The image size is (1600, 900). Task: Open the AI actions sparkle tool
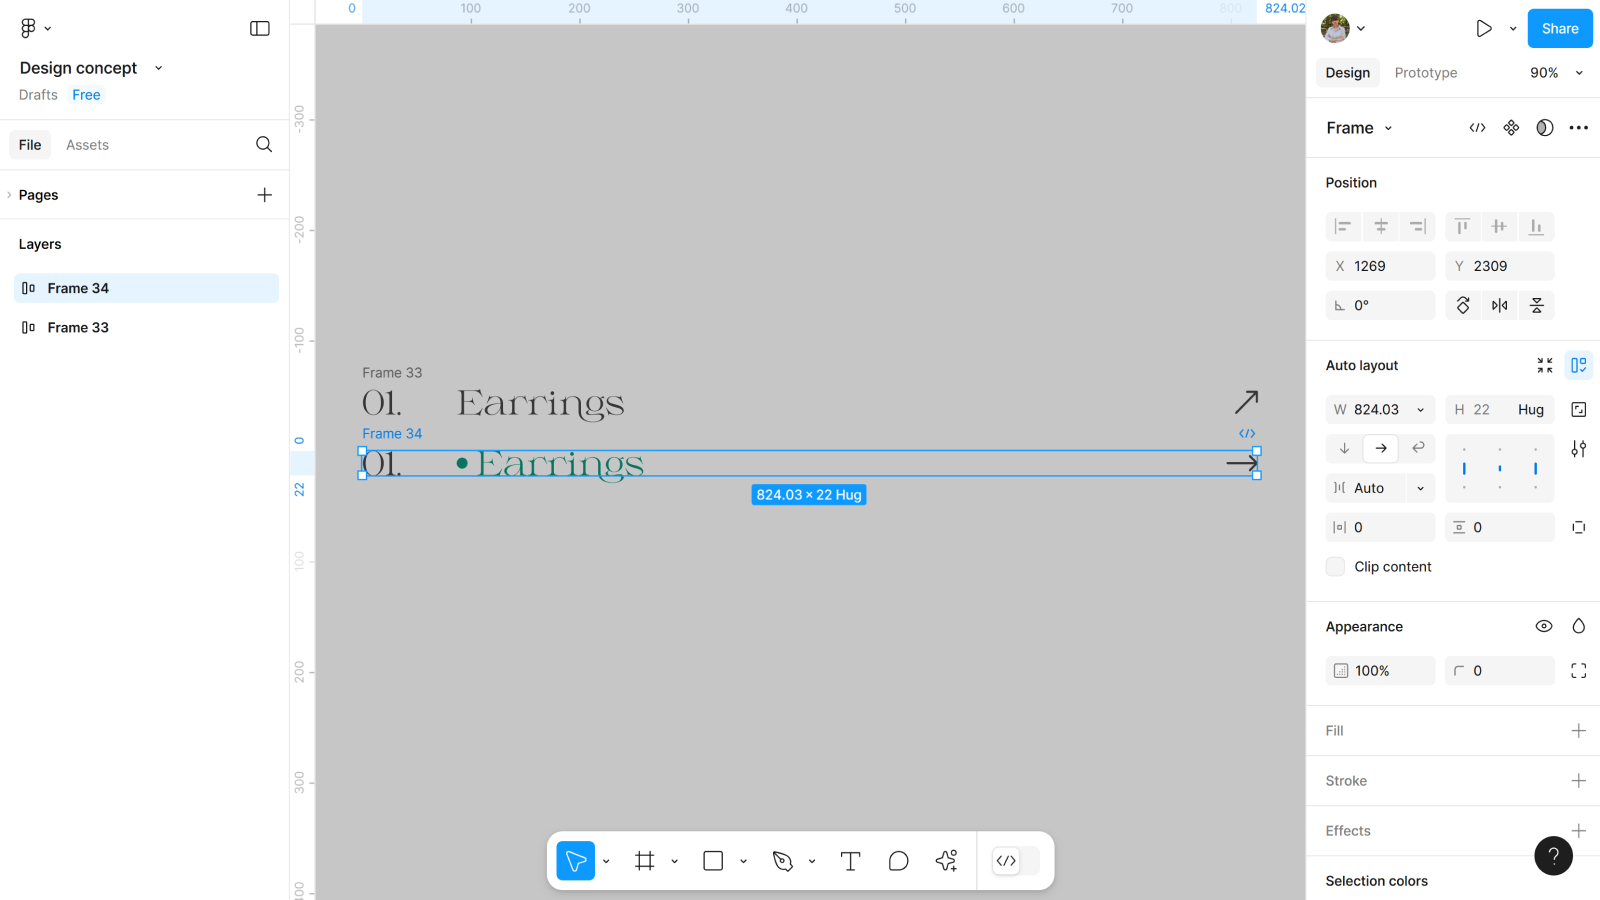946,861
